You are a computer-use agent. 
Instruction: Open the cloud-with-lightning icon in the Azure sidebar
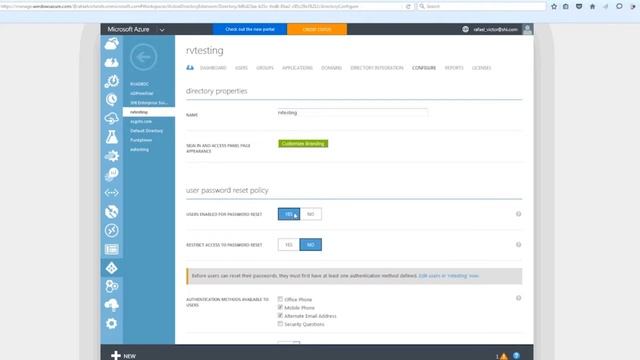tap(111, 62)
